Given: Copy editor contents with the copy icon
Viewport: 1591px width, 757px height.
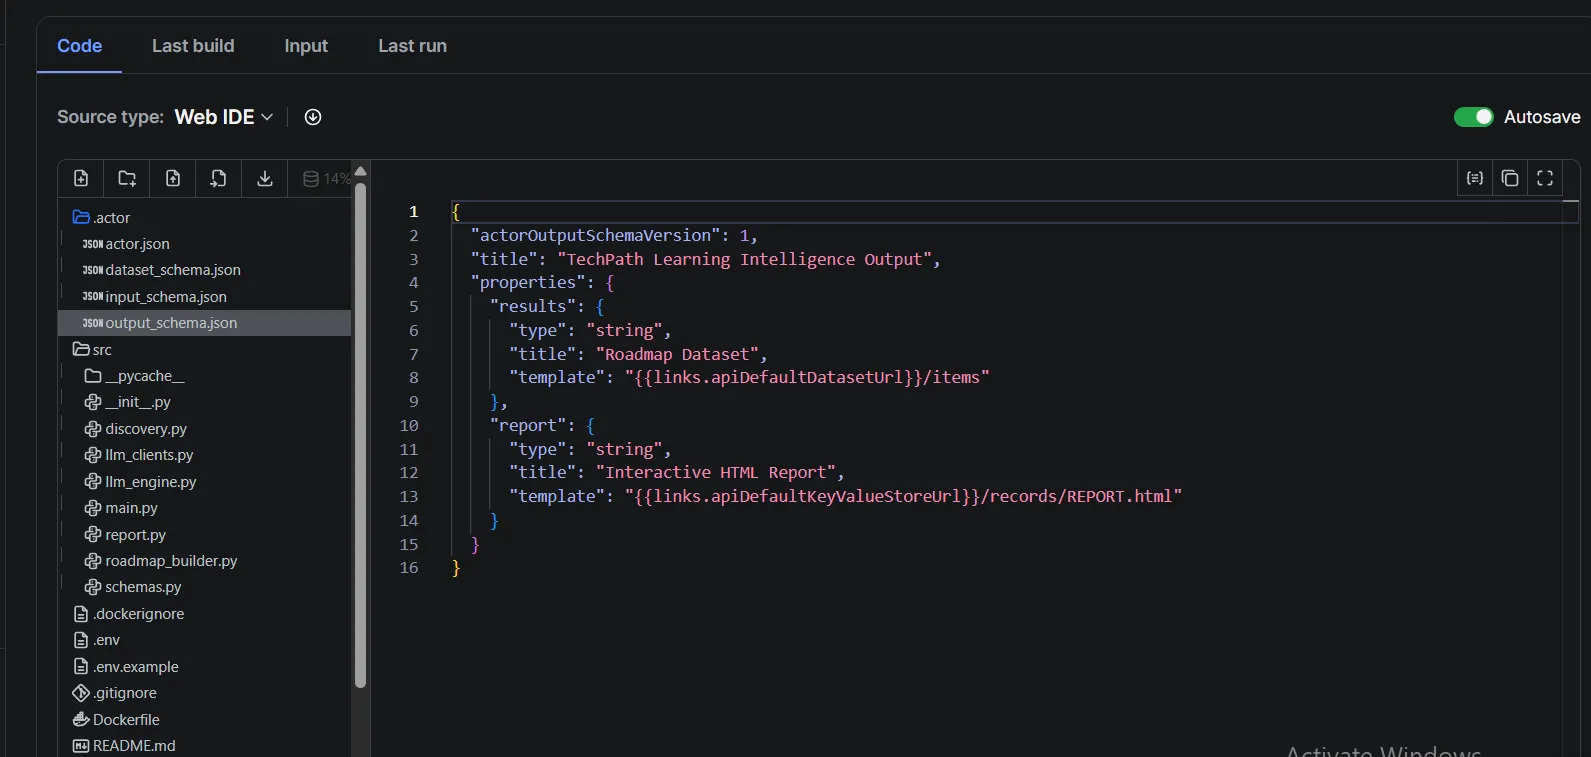Looking at the screenshot, I should click(x=1510, y=178).
